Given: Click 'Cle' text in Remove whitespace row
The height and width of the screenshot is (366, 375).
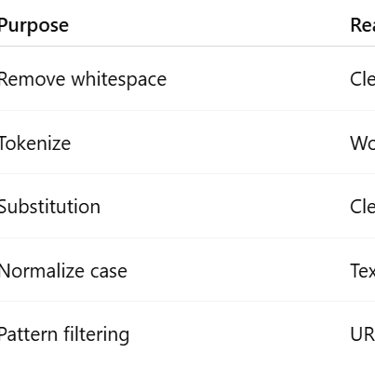Looking at the screenshot, I should coord(363,79).
